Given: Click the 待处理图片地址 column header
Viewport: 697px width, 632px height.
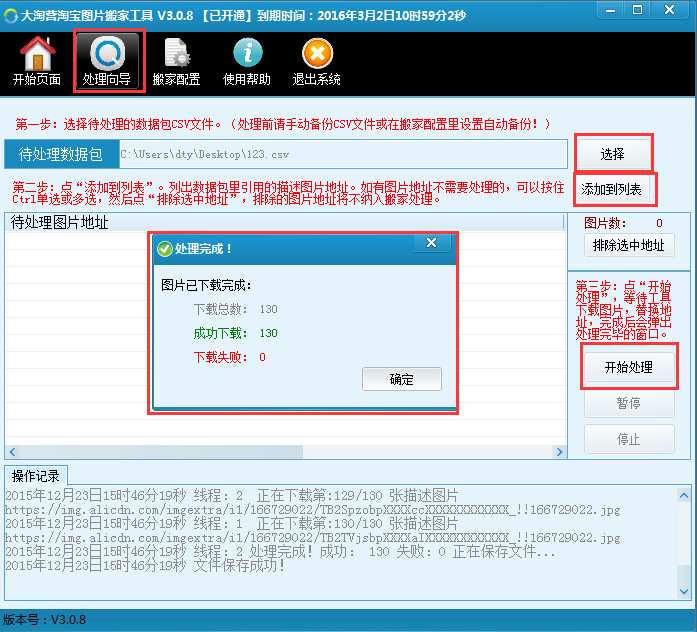Looking at the screenshot, I should [284, 222].
